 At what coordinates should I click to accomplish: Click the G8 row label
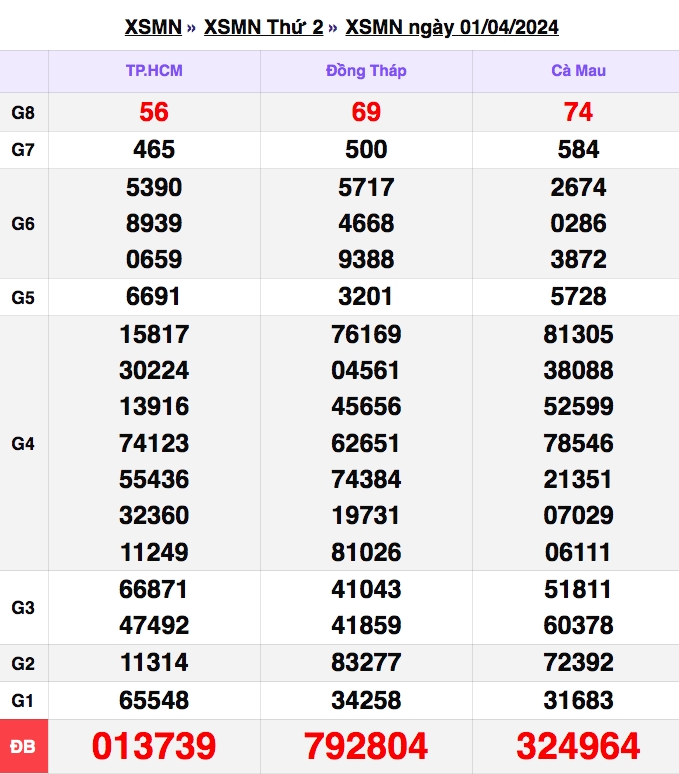(x=23, y=113)
